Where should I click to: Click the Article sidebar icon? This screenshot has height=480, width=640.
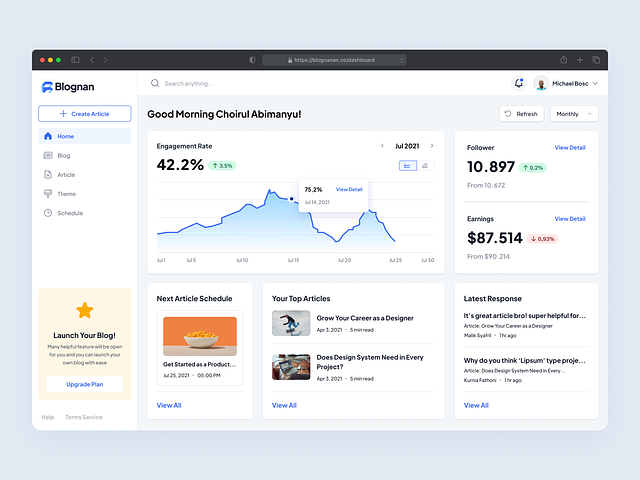click(x=48, y=174)
